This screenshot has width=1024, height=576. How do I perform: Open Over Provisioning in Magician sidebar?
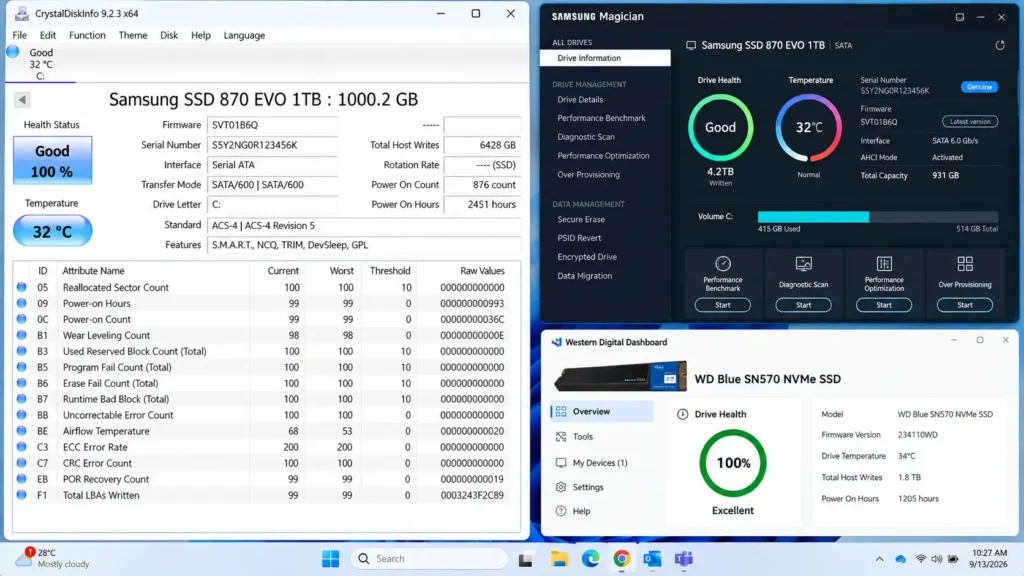(x=588, y=175)
